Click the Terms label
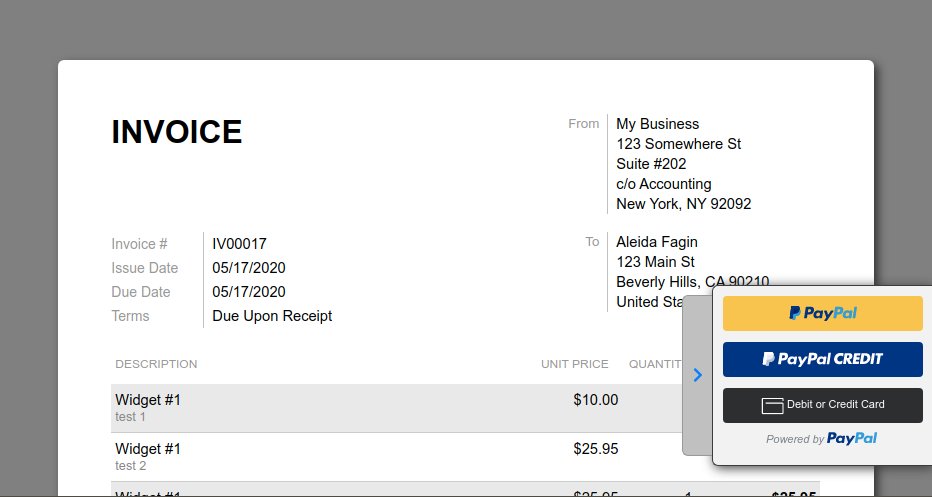932x497 pixels. 130,316
